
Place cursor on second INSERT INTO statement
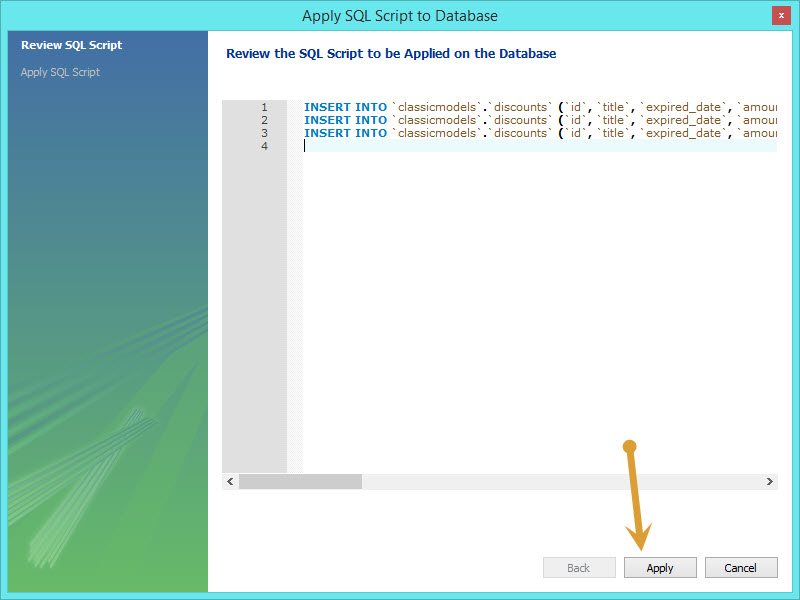click(540, 120)
